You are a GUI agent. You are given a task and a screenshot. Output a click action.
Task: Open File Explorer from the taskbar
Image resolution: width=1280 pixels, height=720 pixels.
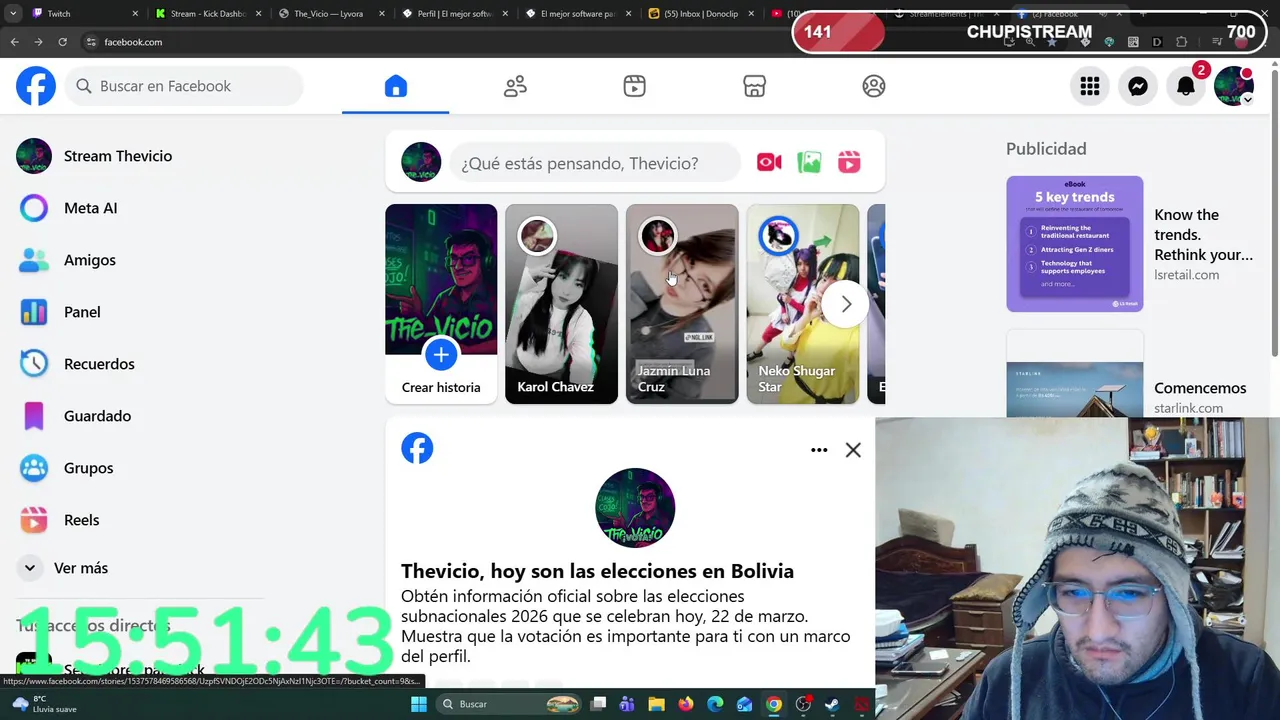click(656, 704)
